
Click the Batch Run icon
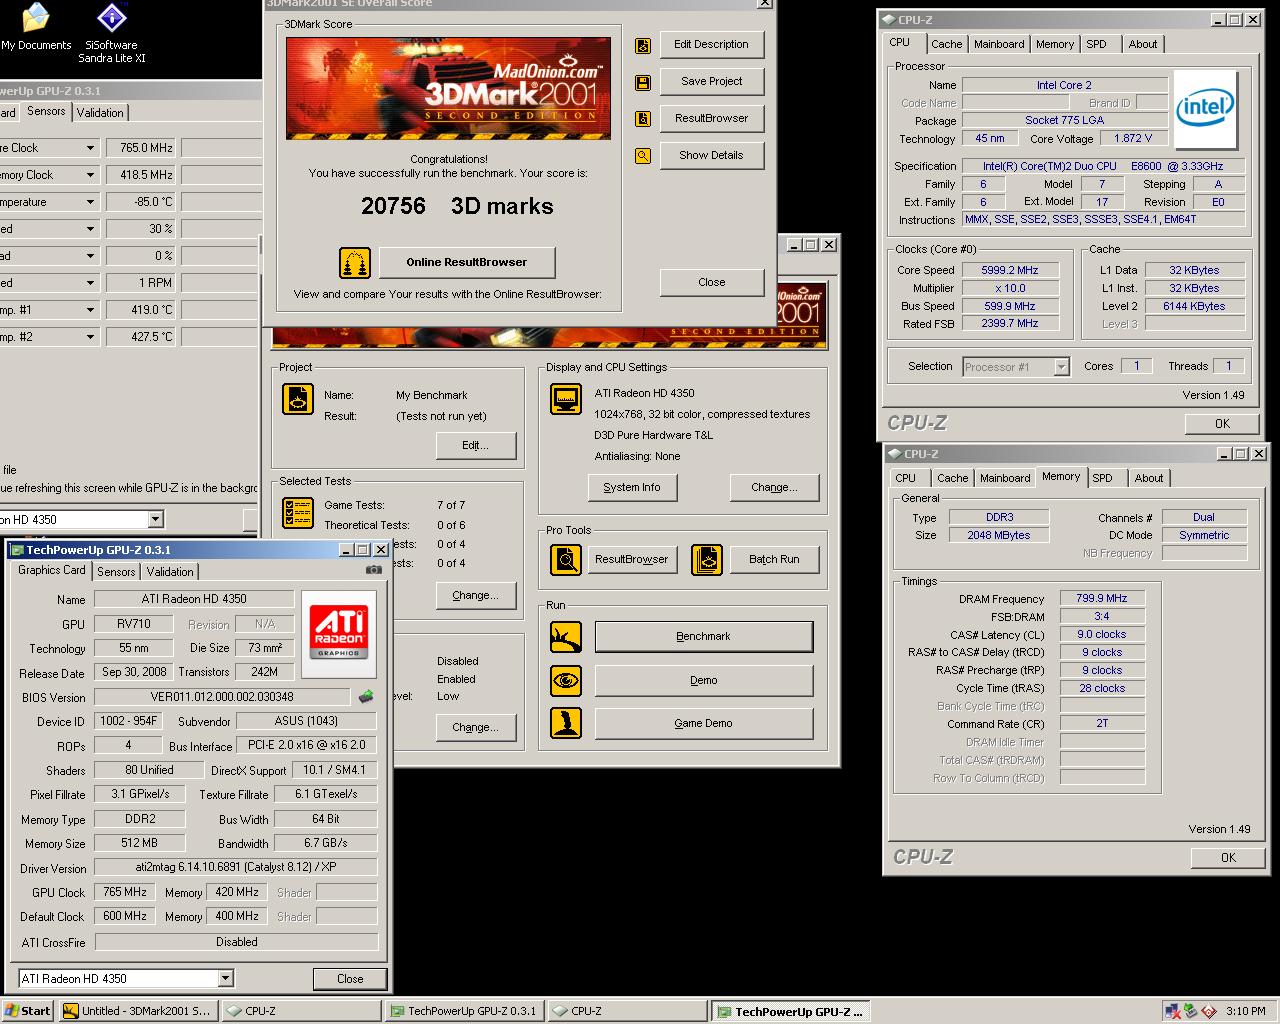coord(706,559)
